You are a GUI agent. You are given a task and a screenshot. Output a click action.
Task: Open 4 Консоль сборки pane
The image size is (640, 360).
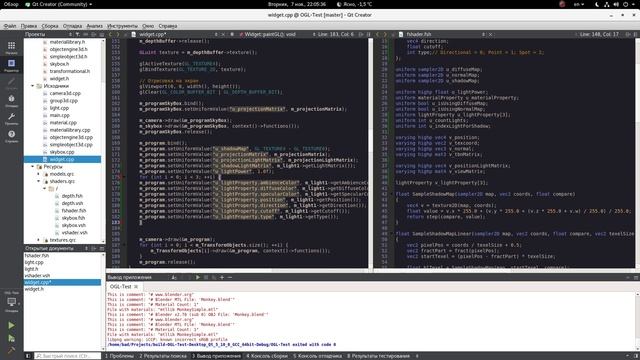pyautogui.click(x=267, y=356)
